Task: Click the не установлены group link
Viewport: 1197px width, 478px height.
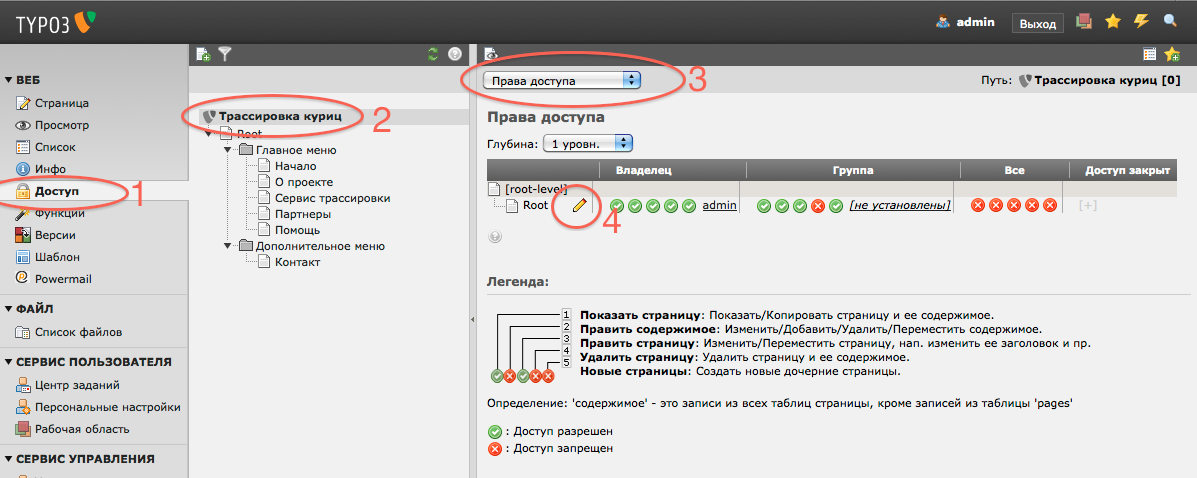Action: 899,205
